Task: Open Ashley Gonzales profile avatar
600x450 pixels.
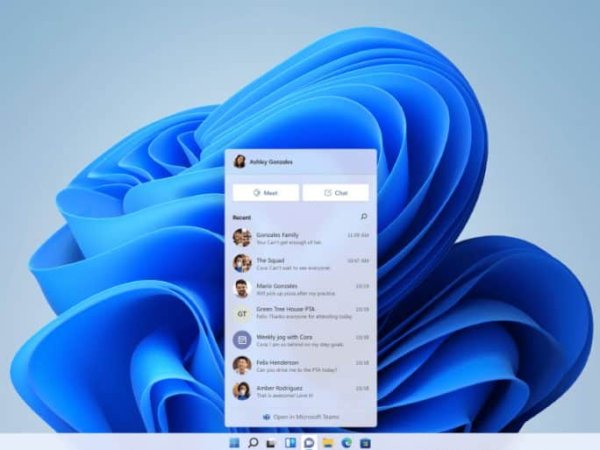Action: click(x=240, y=161)
